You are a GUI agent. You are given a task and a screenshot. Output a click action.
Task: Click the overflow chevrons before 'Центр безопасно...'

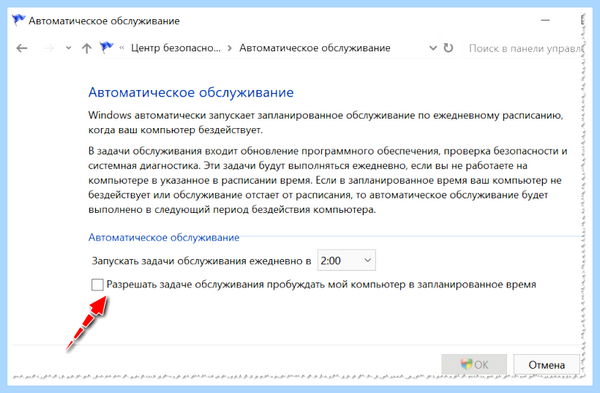coord(122,48)
